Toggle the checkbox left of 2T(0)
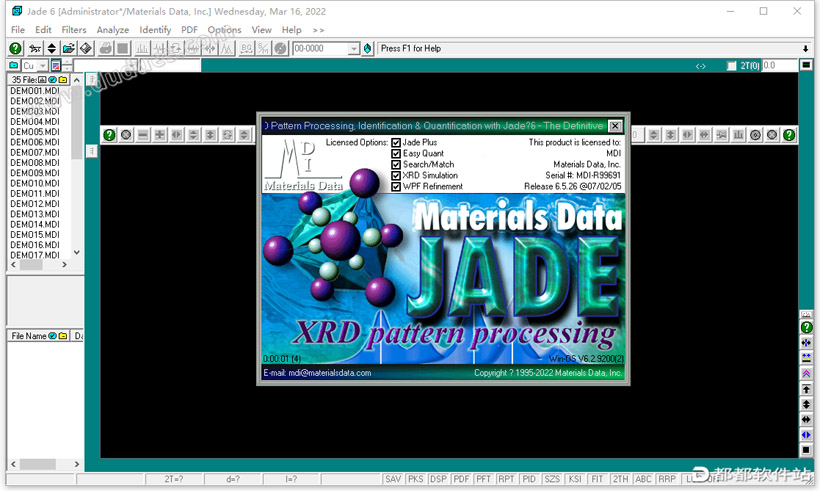The image size is (820, 491). (x=732, y=66)
